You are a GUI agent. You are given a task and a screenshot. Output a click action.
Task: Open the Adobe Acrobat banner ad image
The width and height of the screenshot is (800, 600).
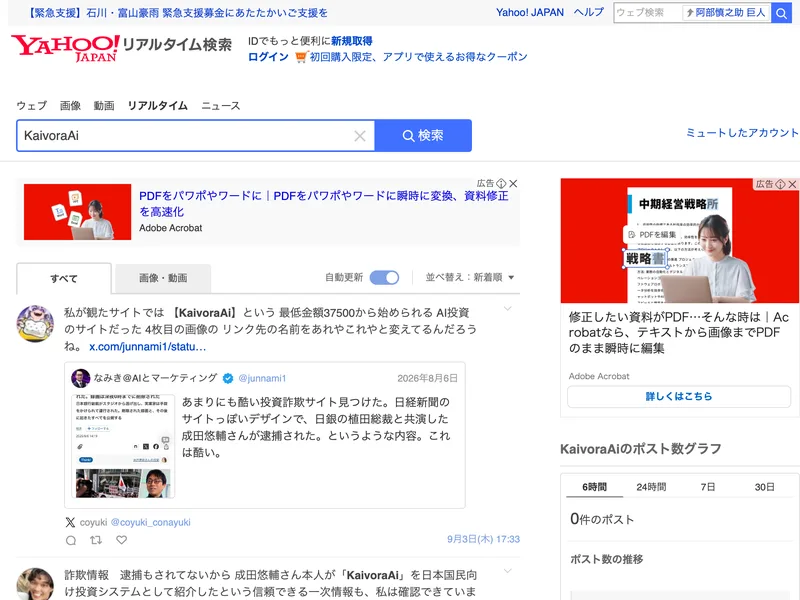(x=78, y=212)
